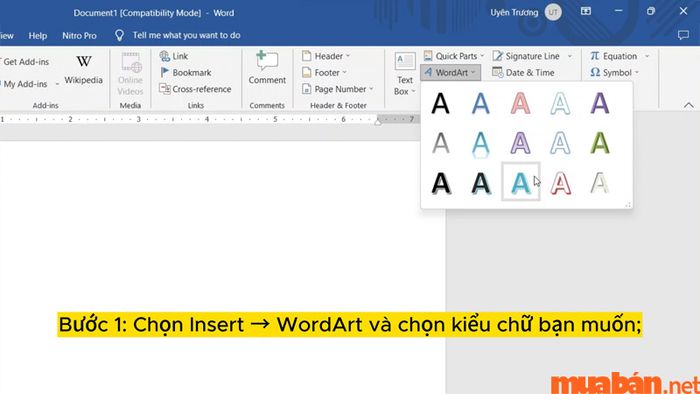
Task: Choose black fill WordArt style
Action: [x=441, y=104]
